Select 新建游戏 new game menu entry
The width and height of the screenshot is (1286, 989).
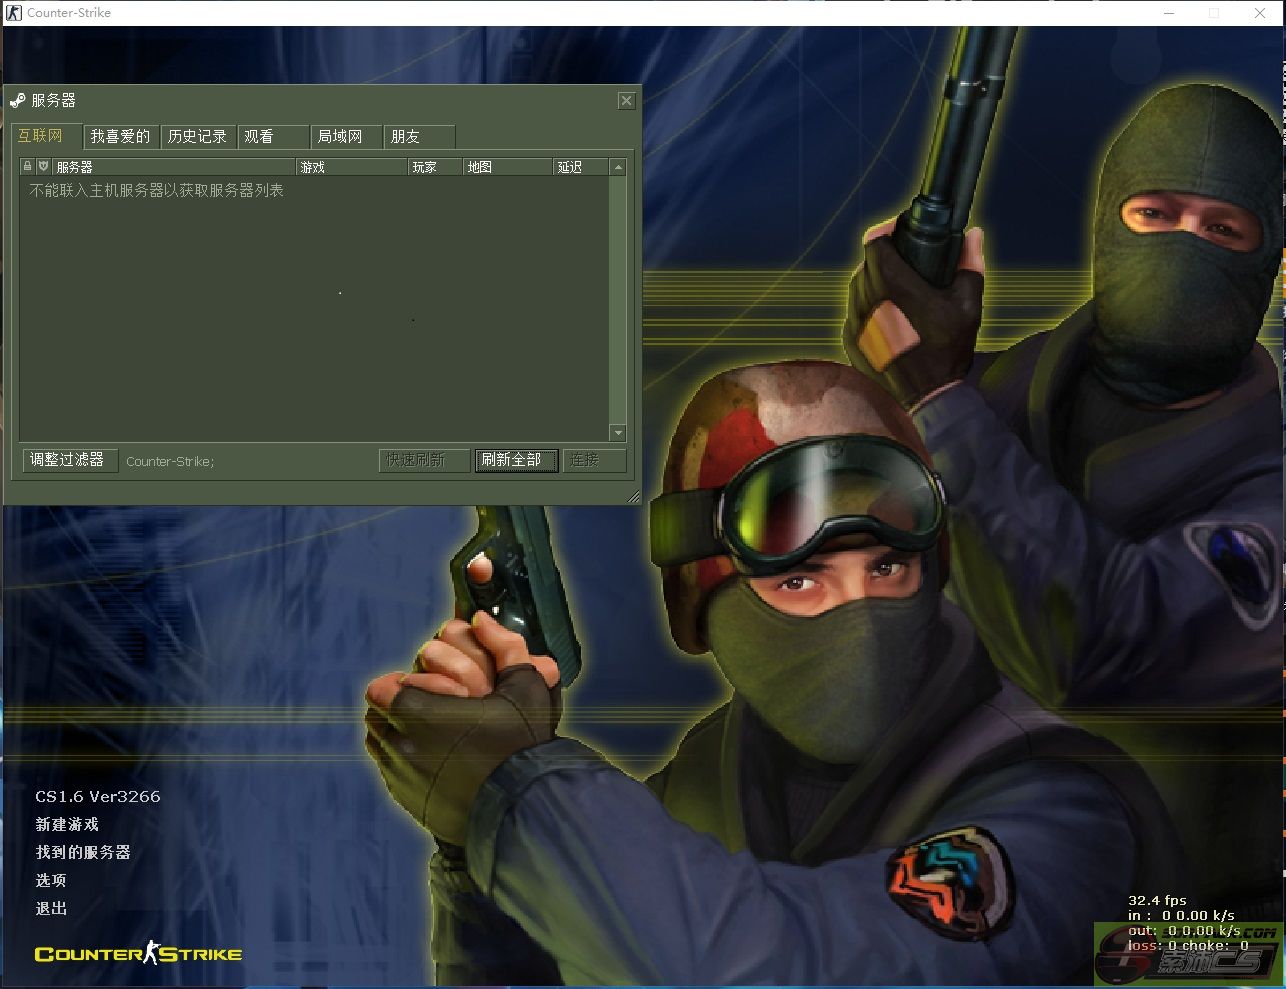point(67,825)
